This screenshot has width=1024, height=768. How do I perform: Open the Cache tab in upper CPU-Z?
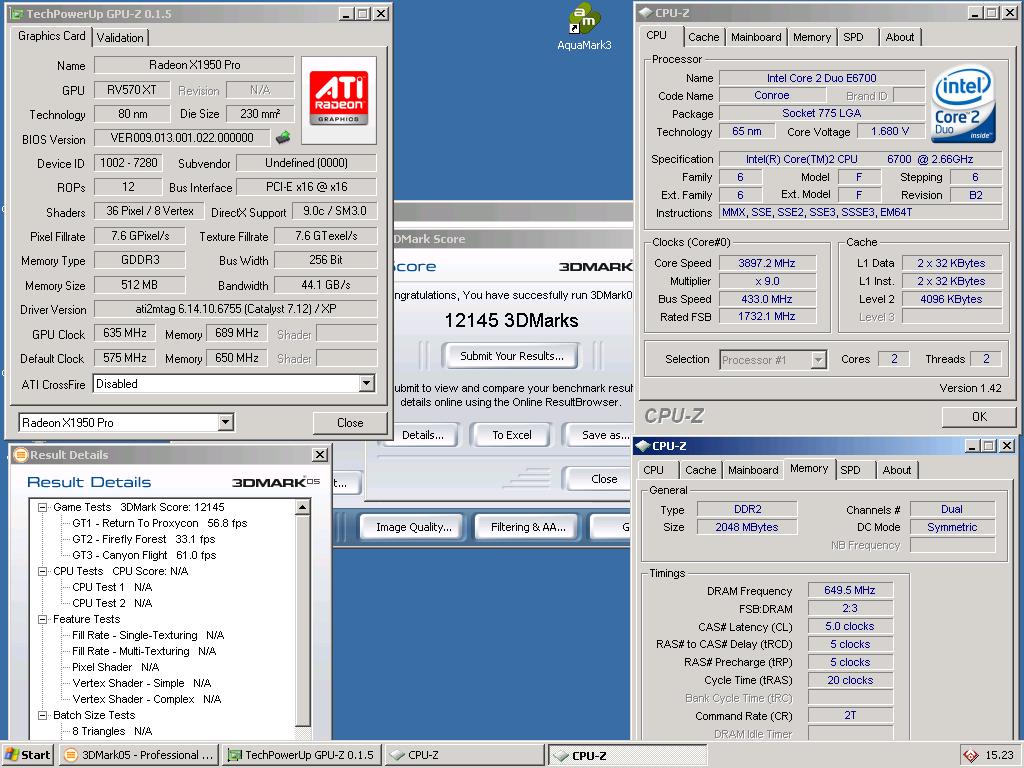coord(703,37)
